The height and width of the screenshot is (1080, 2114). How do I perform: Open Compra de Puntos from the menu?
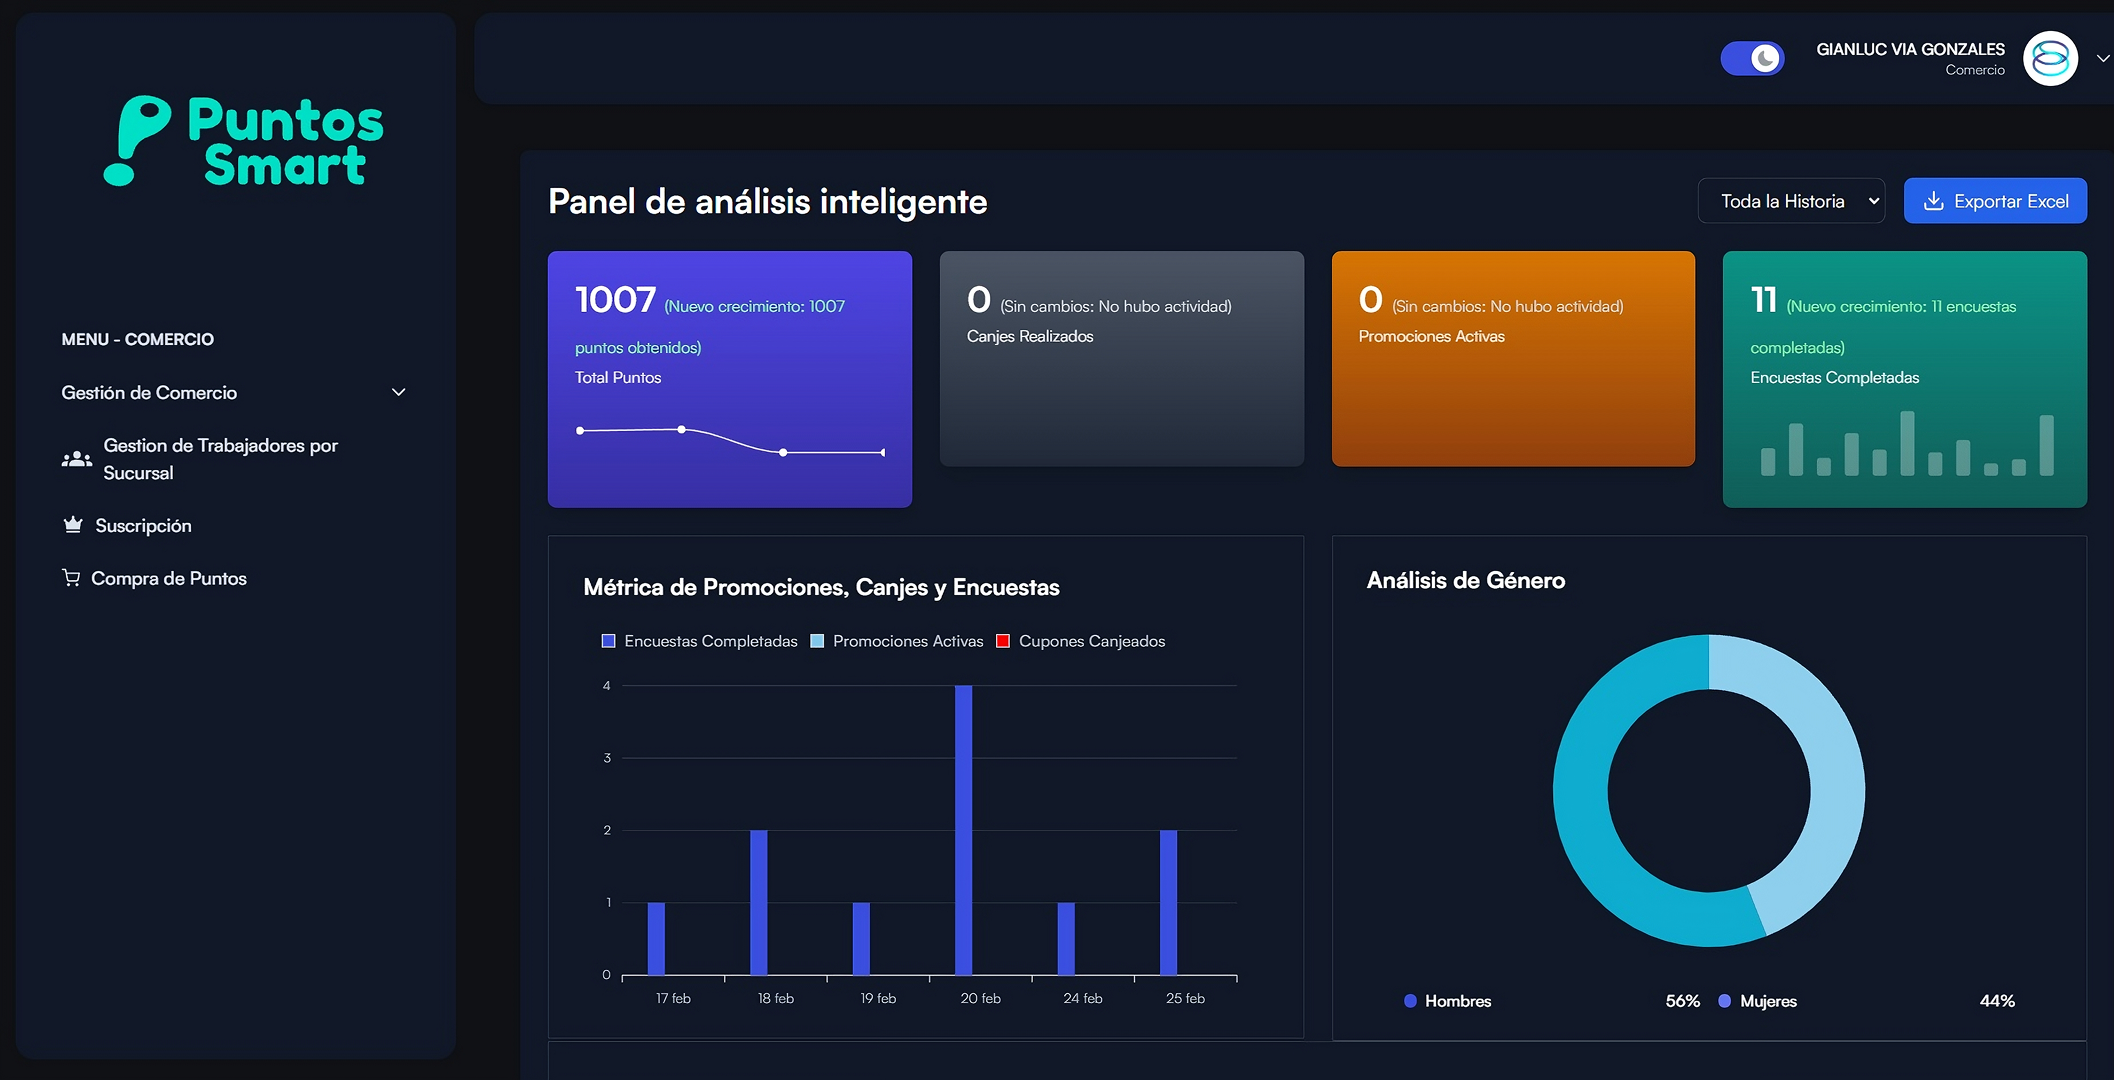[x=168, y=578]
